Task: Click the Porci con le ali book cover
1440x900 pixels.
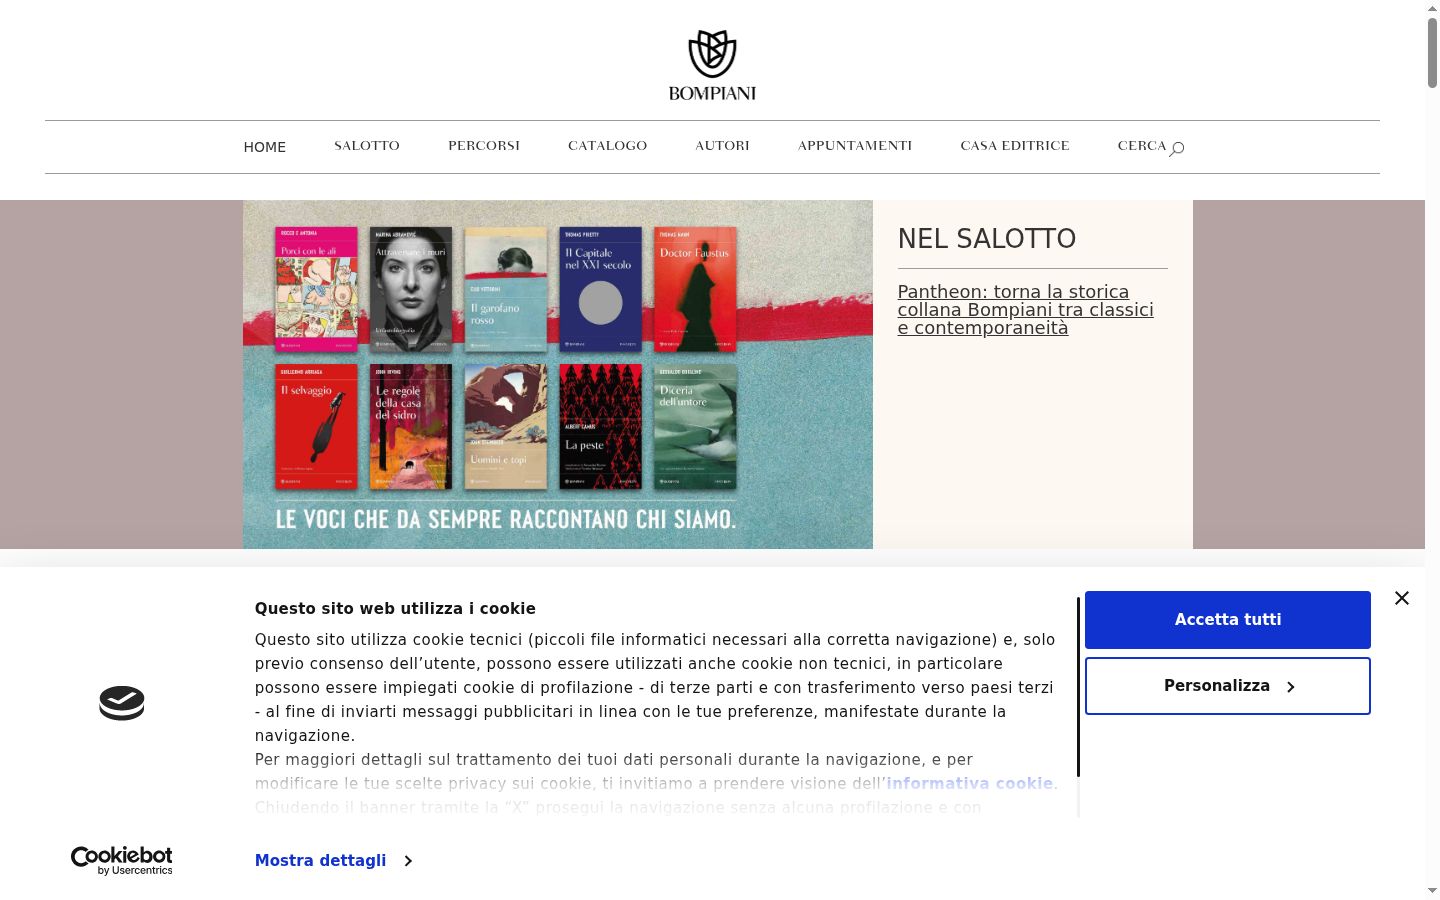Action: (316, 289)
